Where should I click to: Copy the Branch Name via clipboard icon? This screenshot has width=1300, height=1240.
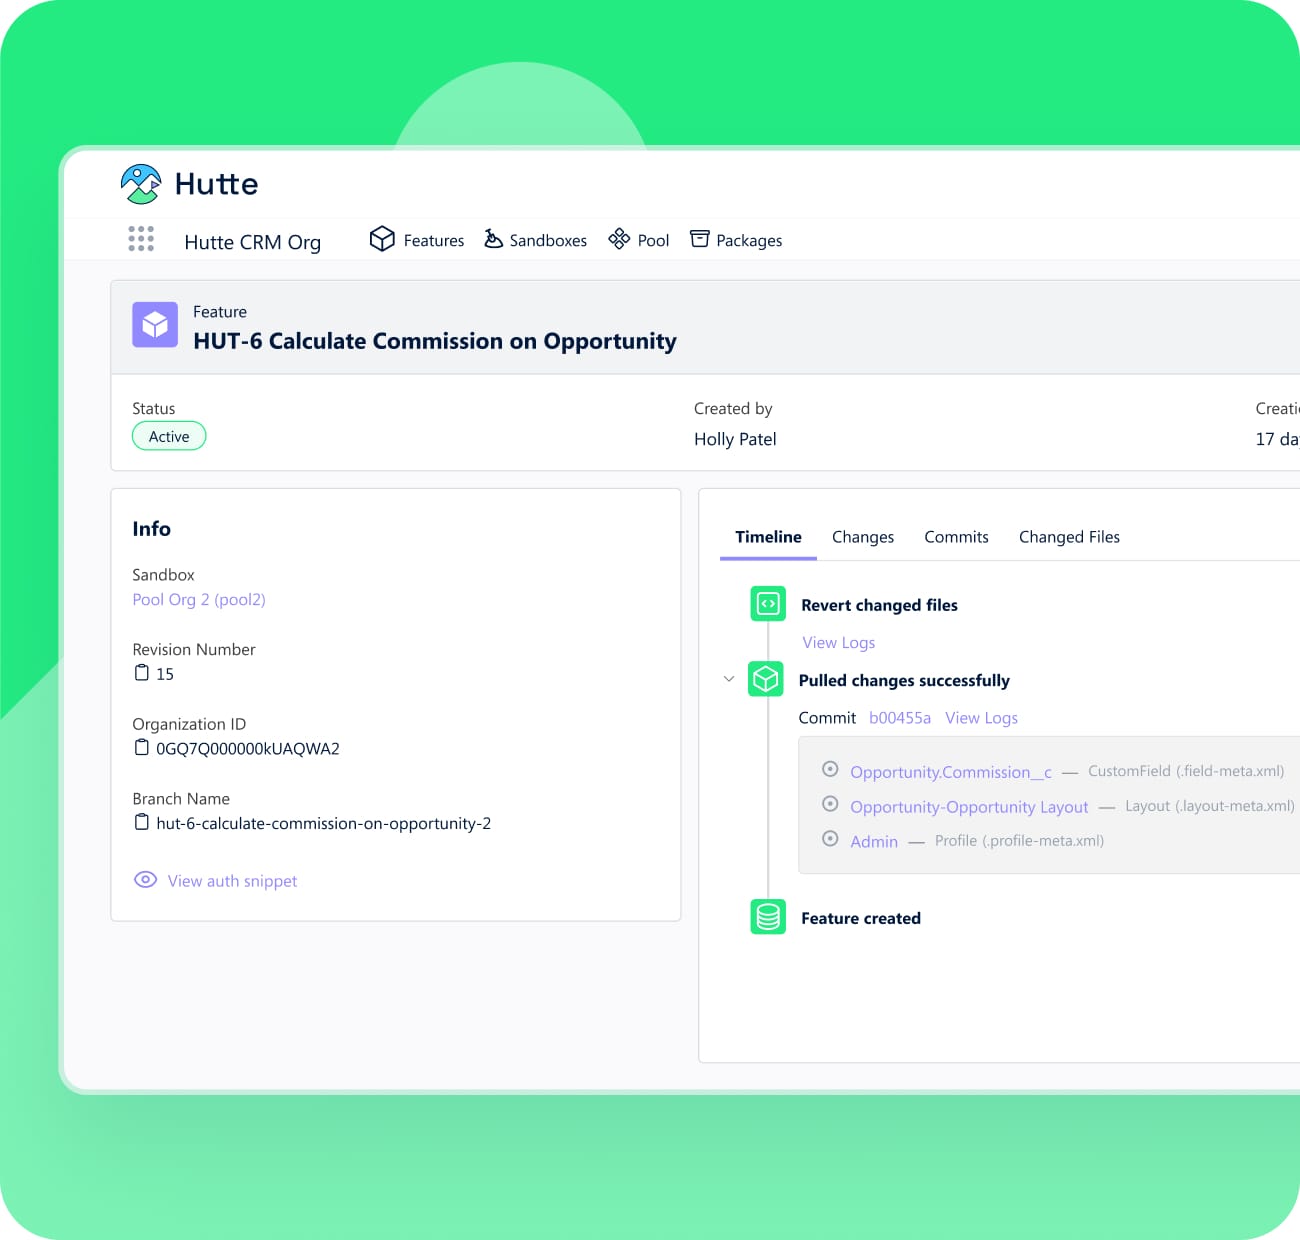point(142,823)
